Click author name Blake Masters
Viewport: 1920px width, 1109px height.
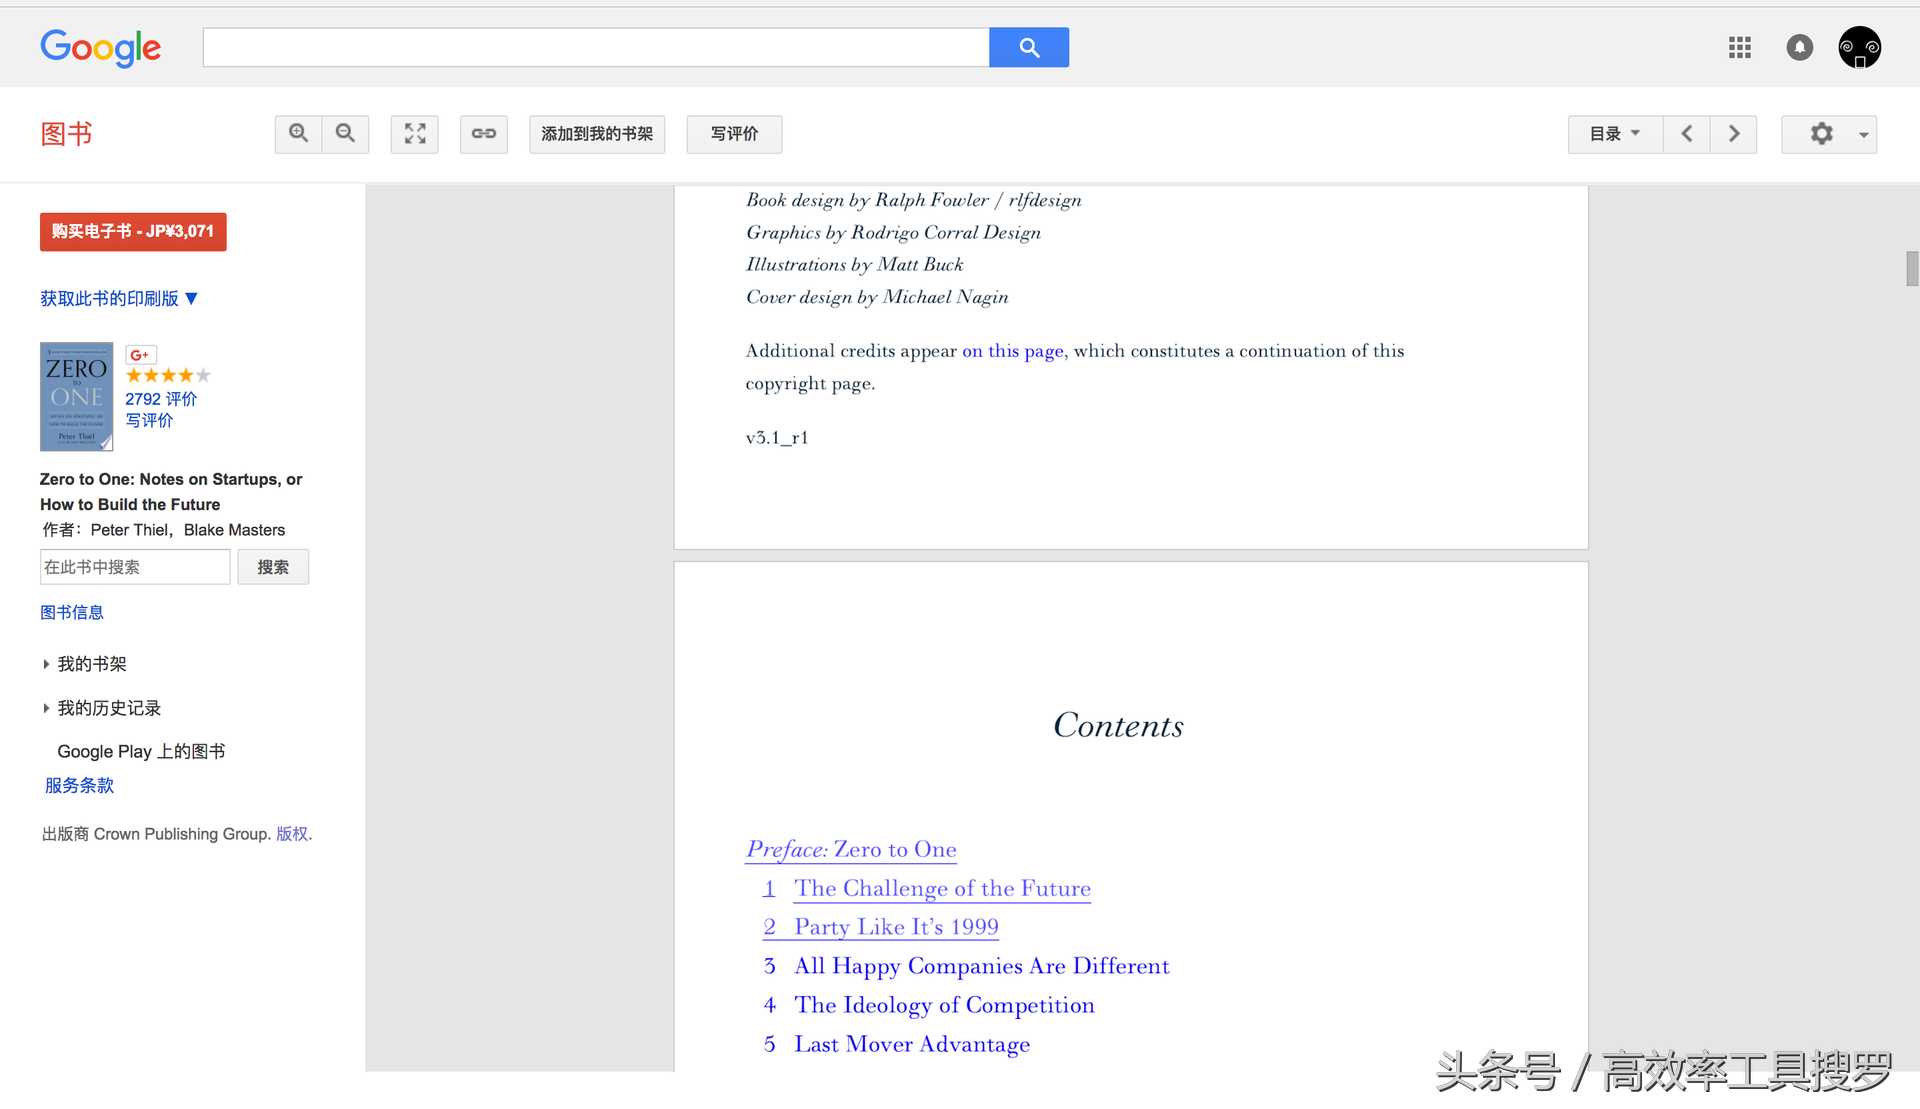coord(234,530)
